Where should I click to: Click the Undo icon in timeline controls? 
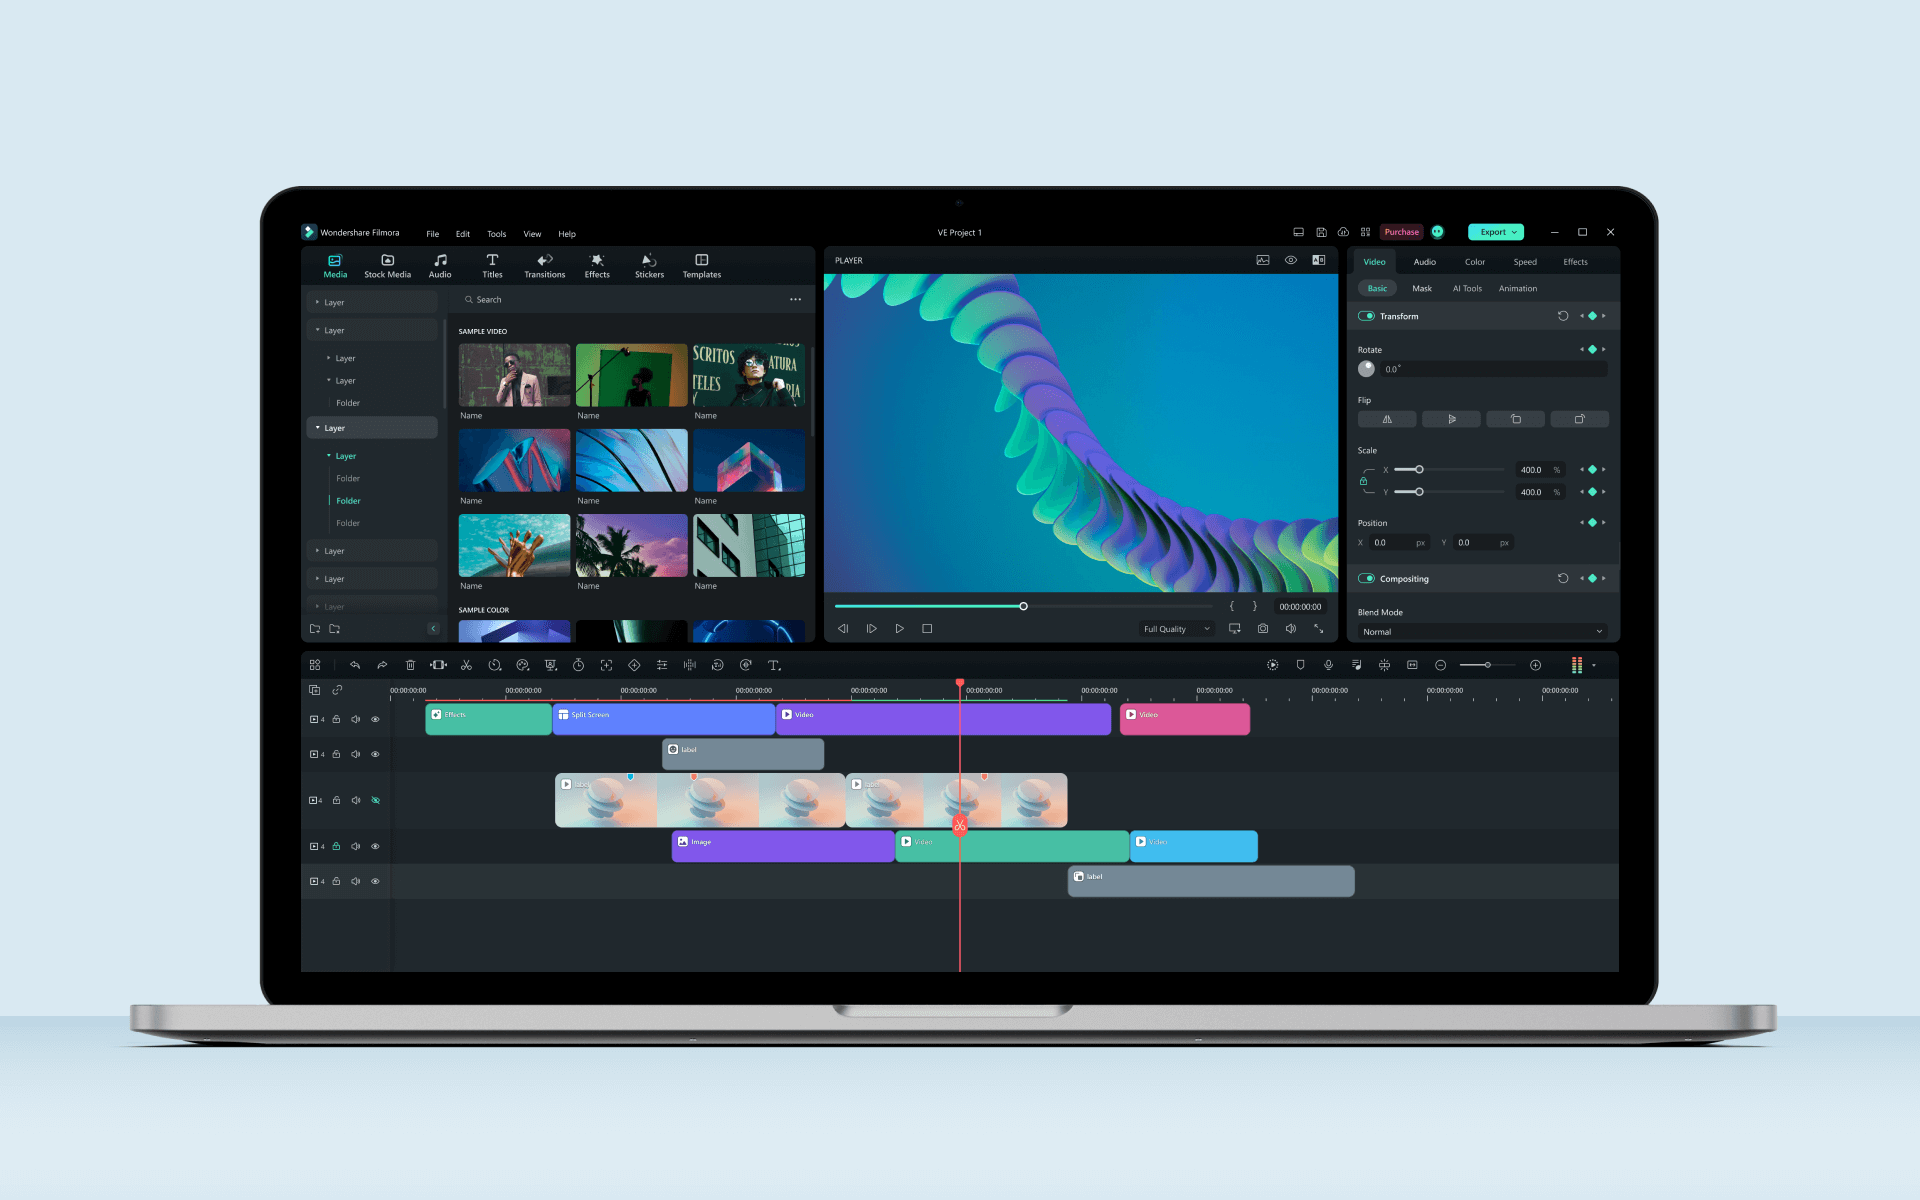click(x=355, y=665)
